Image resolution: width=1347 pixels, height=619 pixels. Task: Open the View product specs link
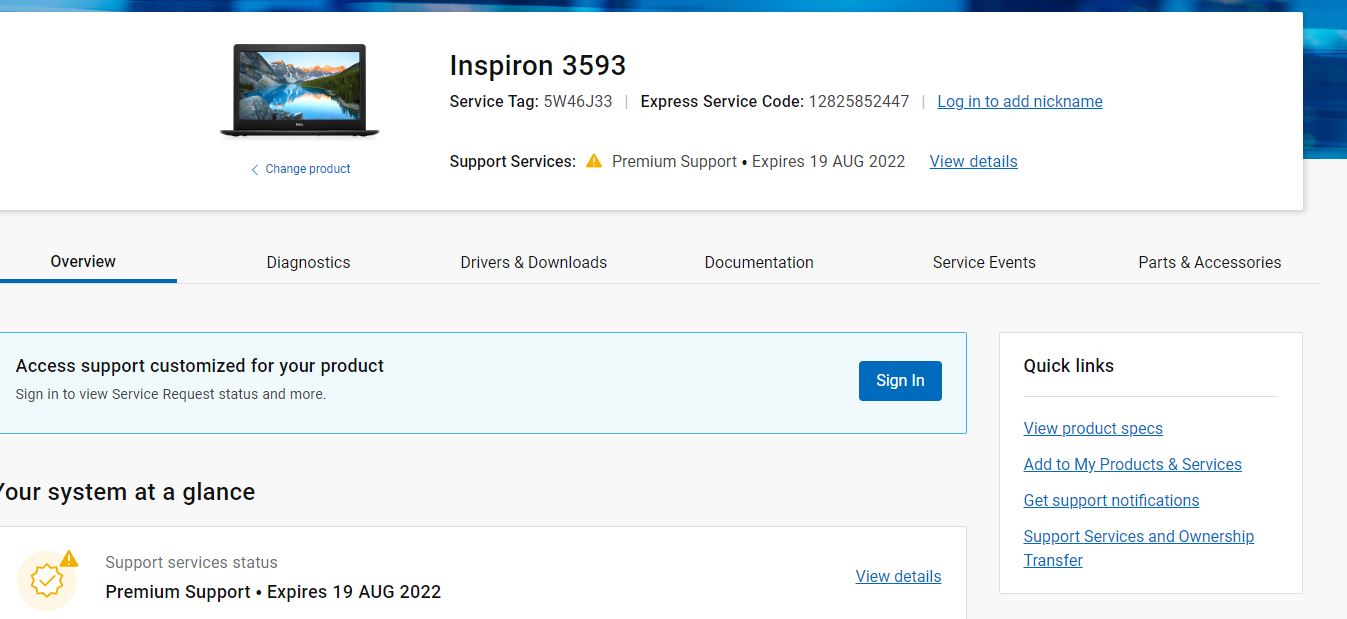(1092, 428)
